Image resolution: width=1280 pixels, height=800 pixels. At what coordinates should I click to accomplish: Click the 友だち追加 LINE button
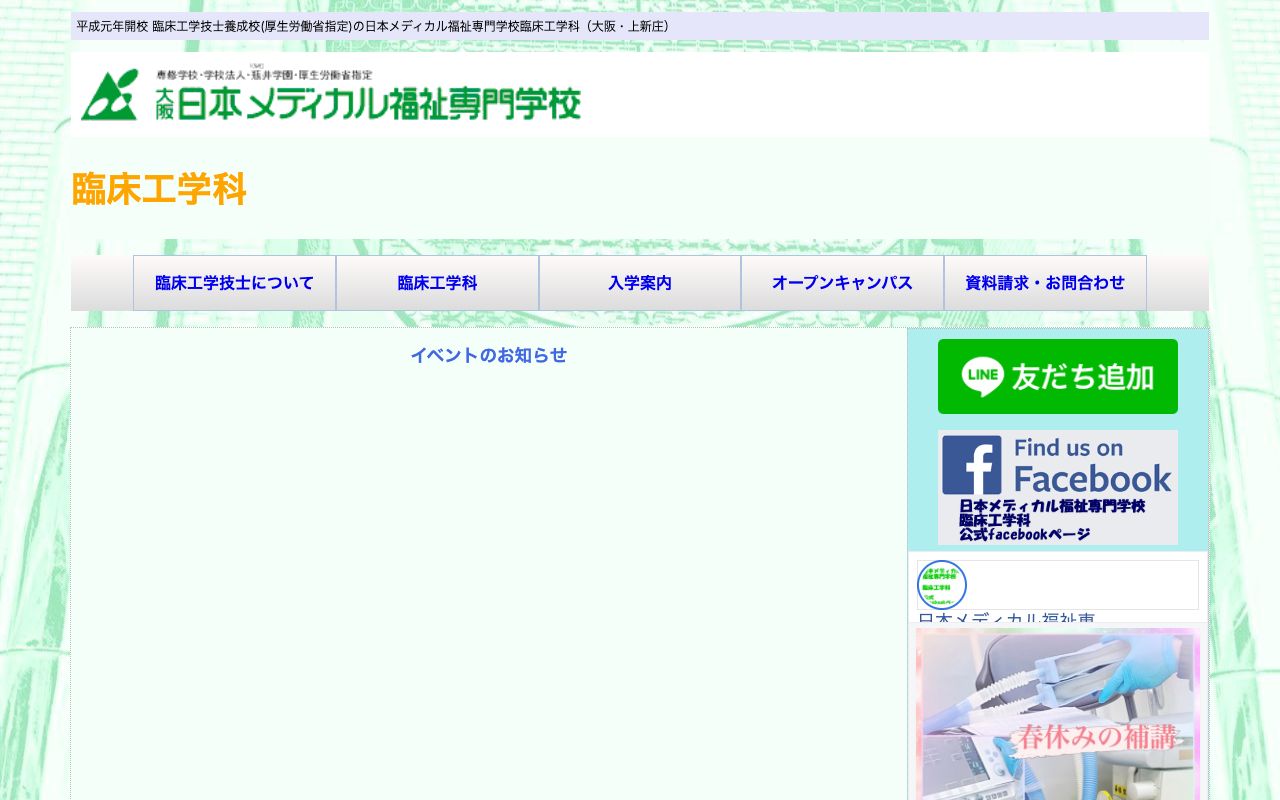coord(1057,376)
